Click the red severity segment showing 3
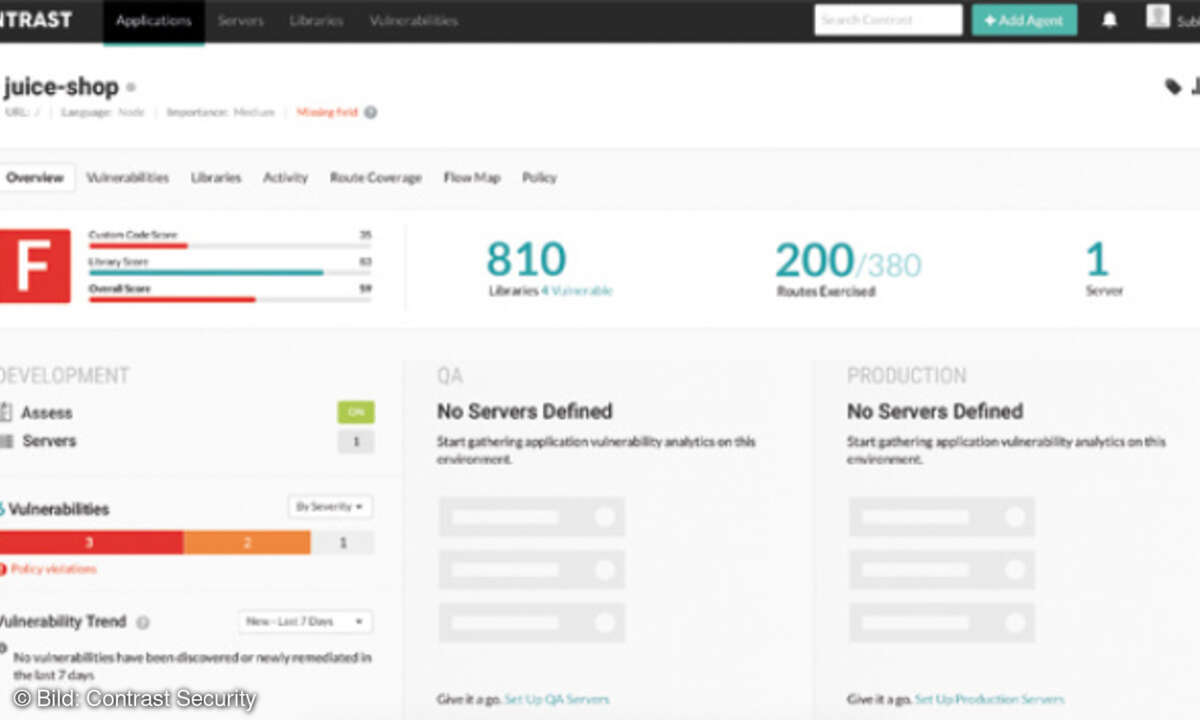The image size is (1200, 720). [91, 543]
